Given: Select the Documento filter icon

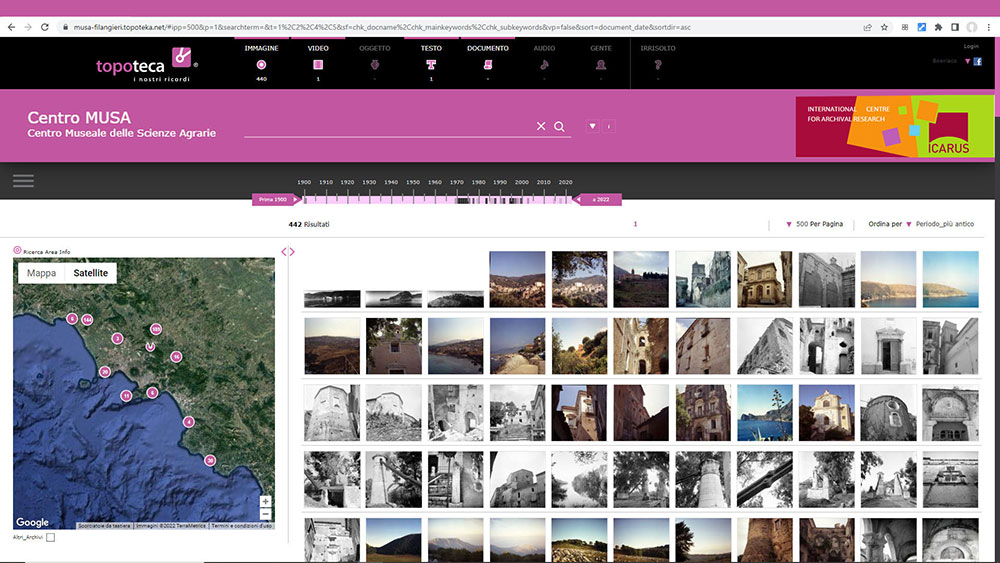Looking at the screenshot, I should point(488,65).
